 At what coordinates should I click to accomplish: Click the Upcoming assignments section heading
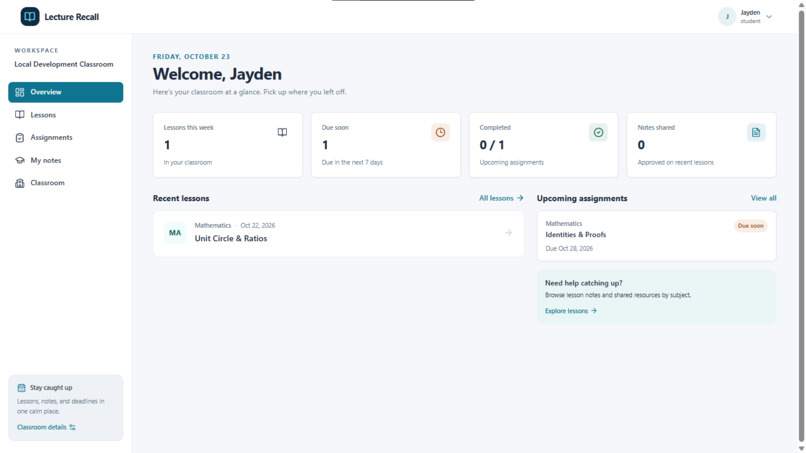pyautogui.click(x=582, y=198)
